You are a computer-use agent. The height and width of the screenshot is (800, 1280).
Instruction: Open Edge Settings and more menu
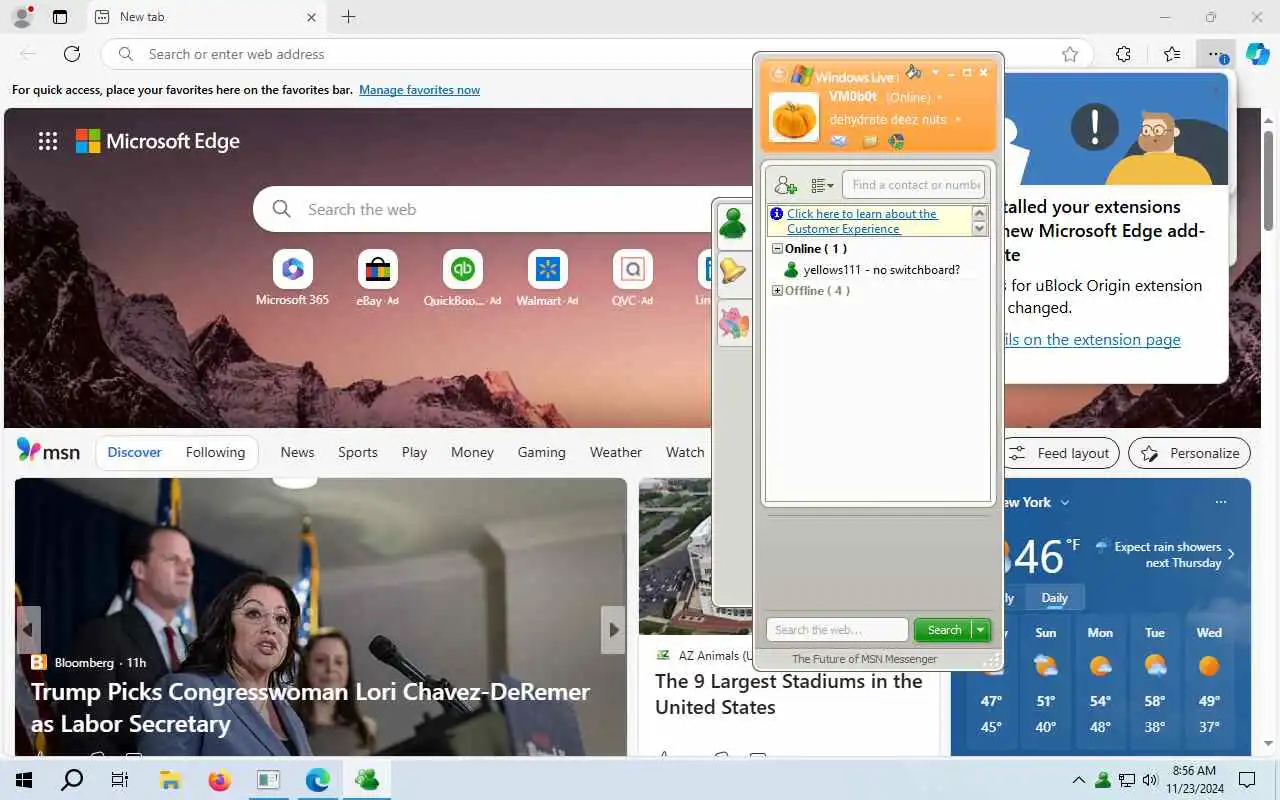click(x=1215, y=54)
